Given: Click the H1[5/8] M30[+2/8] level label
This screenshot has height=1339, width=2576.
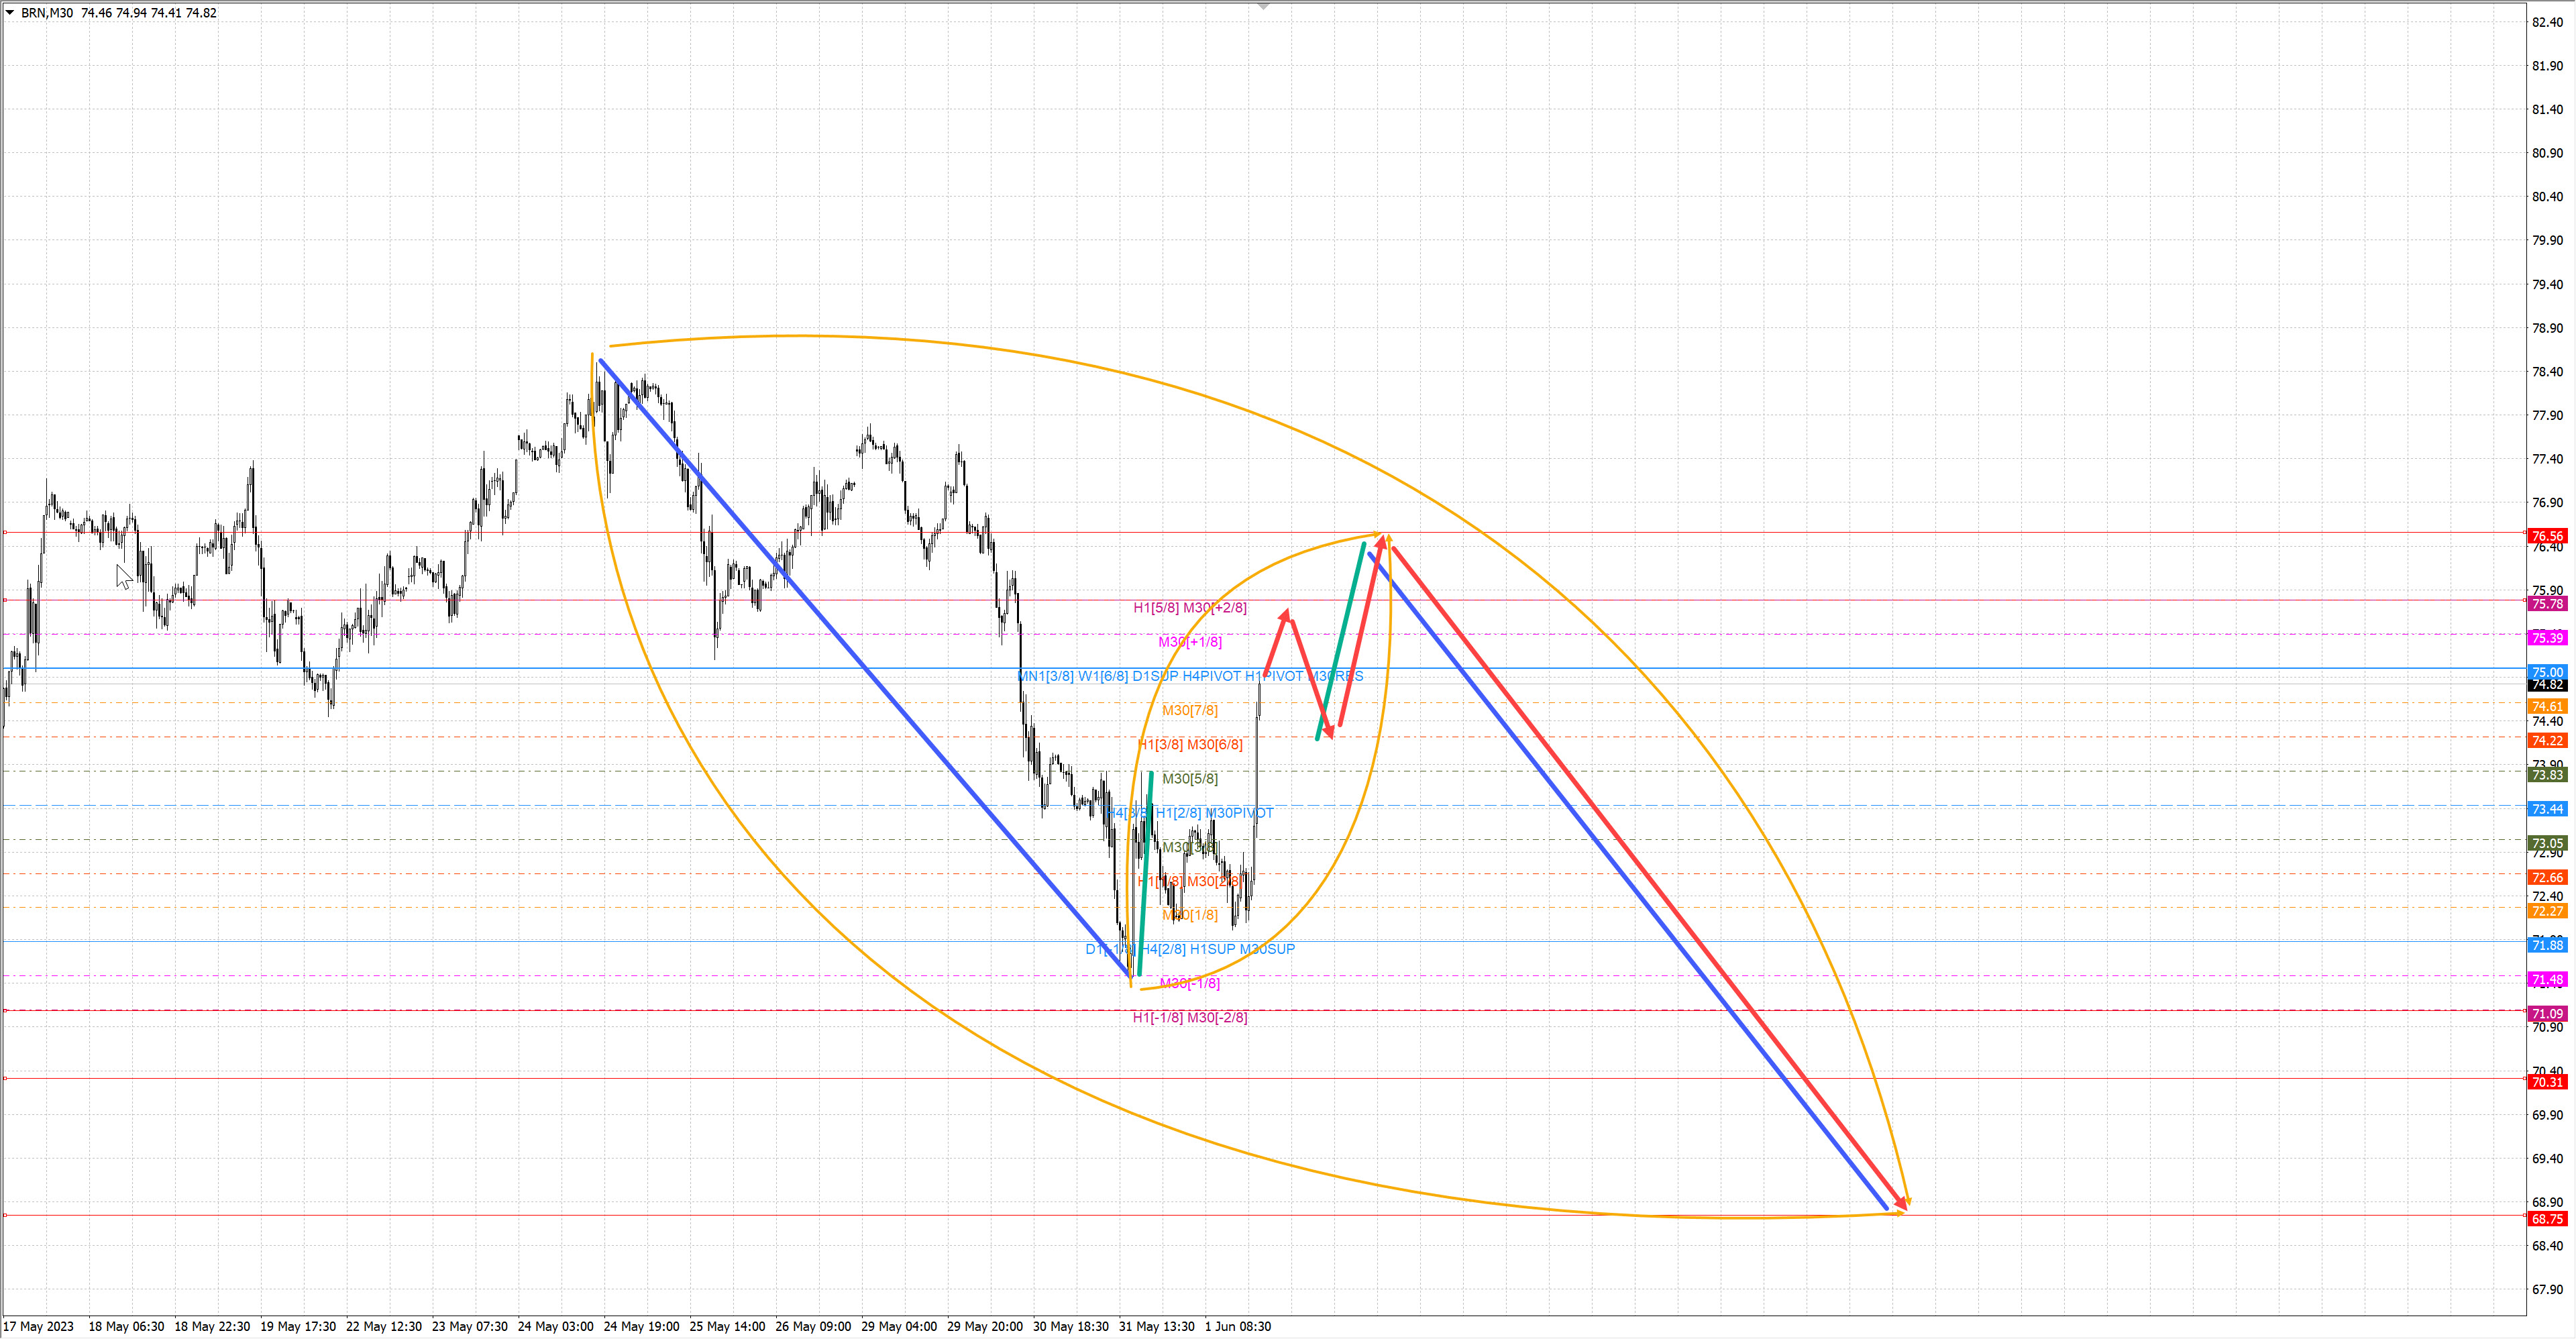Looking at the screenshot, I should pos(1189,607).
